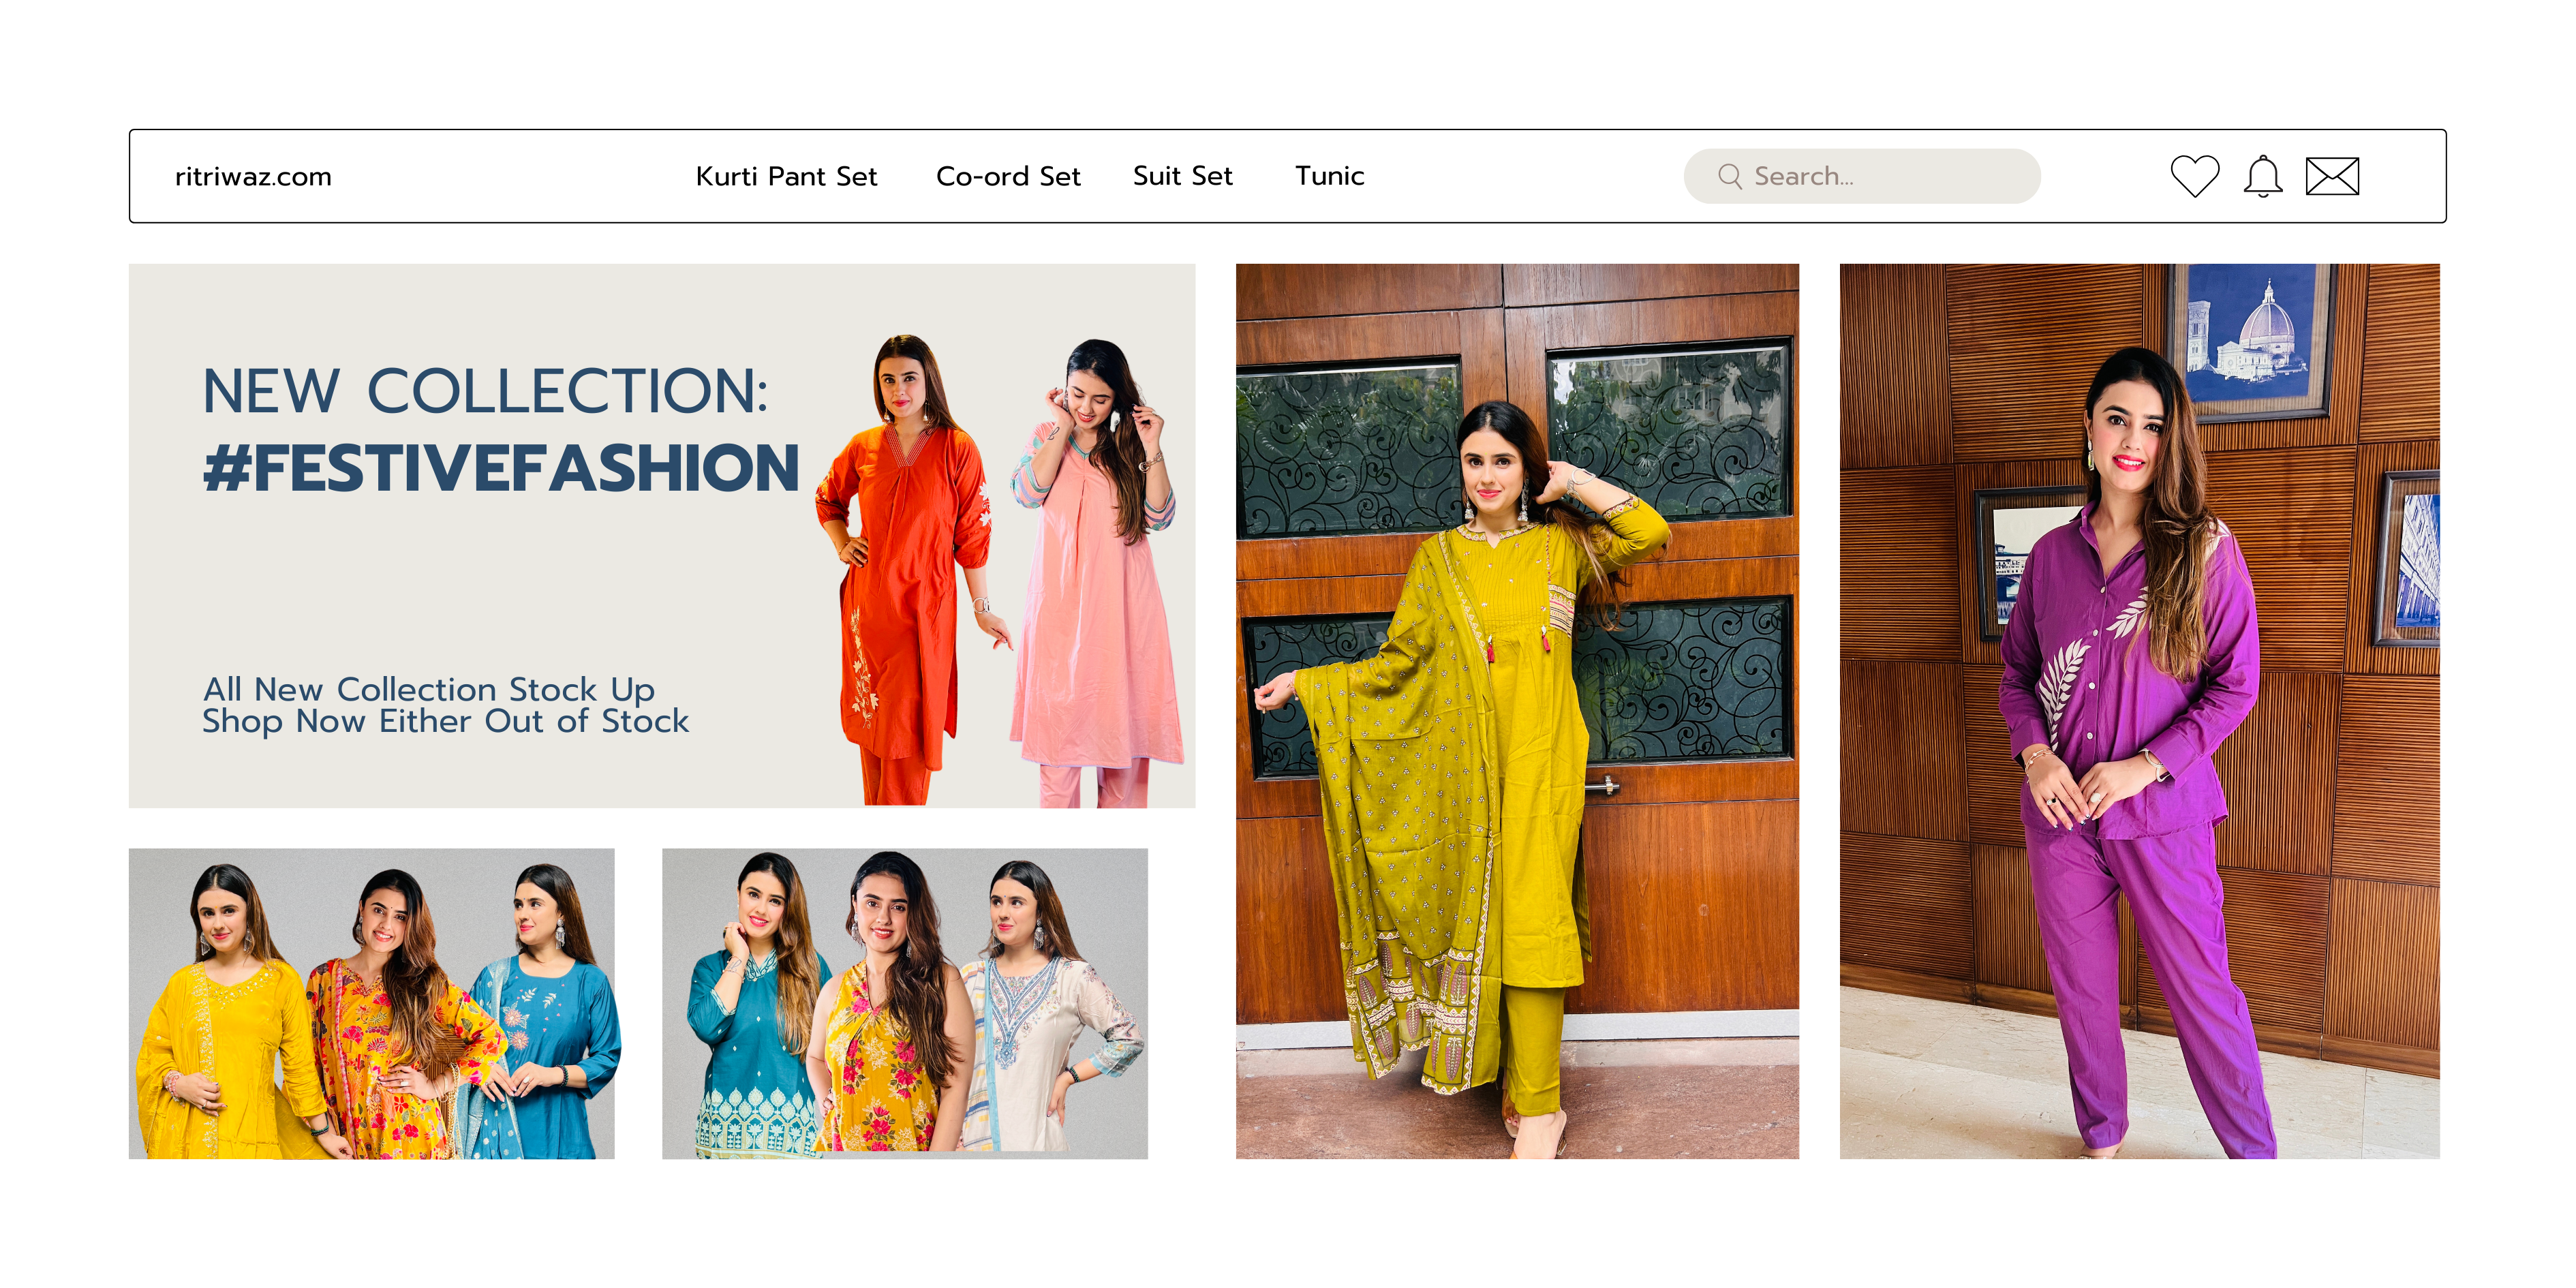The width and height of the screenshot is (2576, 1288).
Task: Open the mail envelope icon
Action: [x=2332, y=176]
